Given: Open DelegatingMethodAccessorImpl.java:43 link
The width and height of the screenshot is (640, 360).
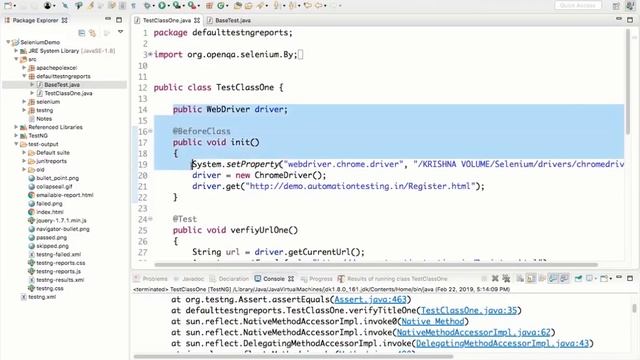Looking at the screenshot, I should [x=502, y=344].
